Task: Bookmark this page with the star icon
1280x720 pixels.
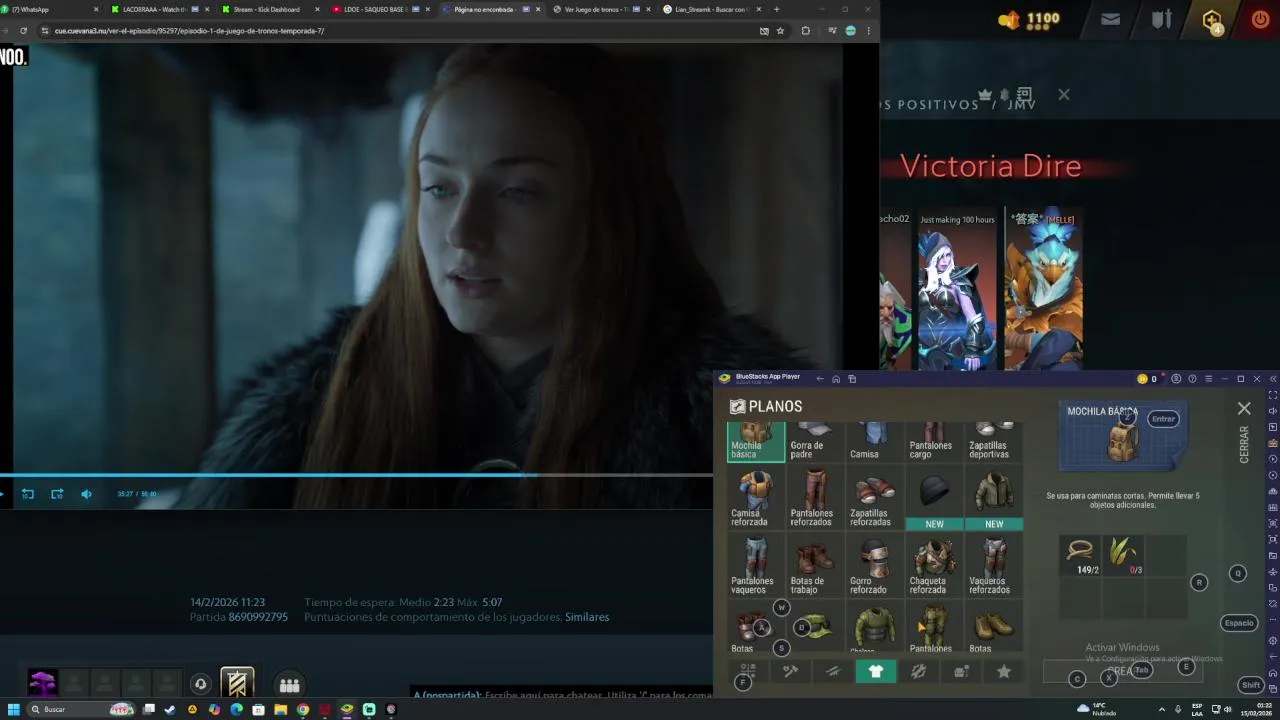Action: pos(780,31)
